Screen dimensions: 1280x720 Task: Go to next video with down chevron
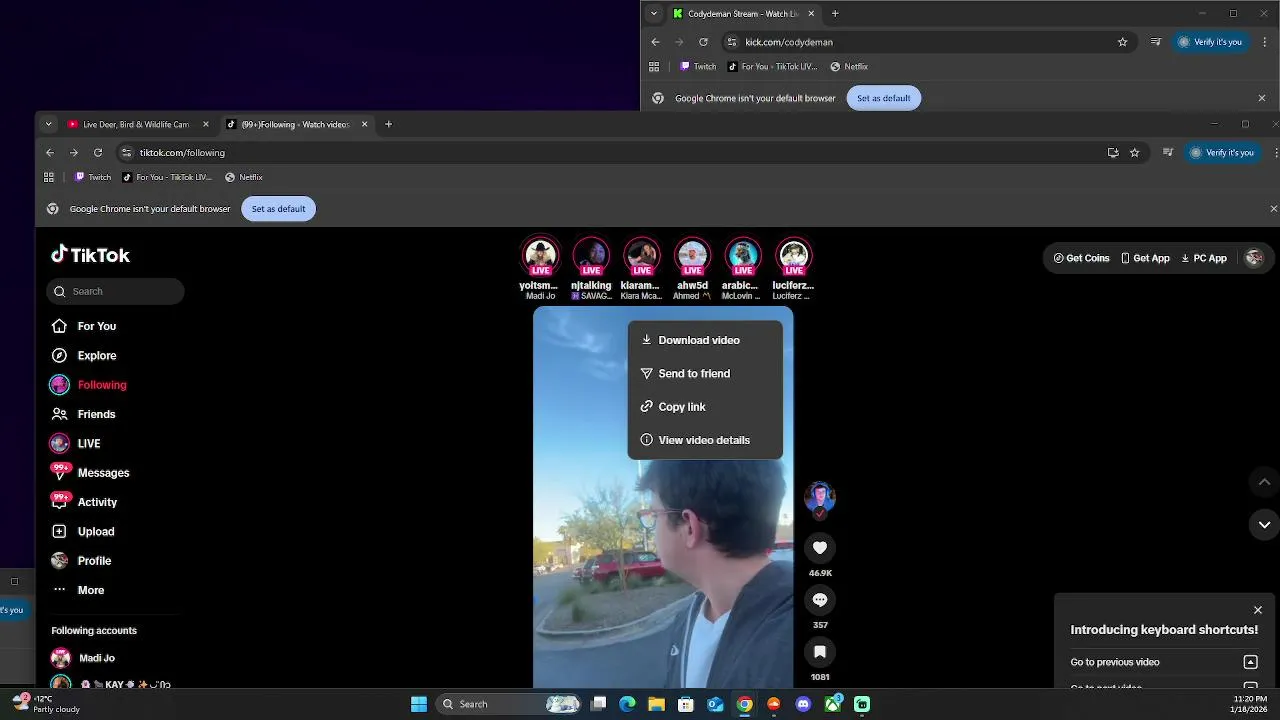coord(1264,524)
